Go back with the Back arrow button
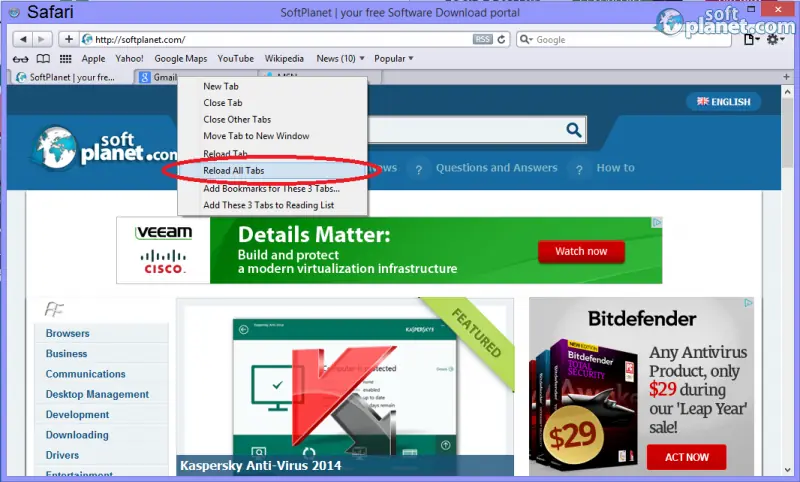 (23, 39)
